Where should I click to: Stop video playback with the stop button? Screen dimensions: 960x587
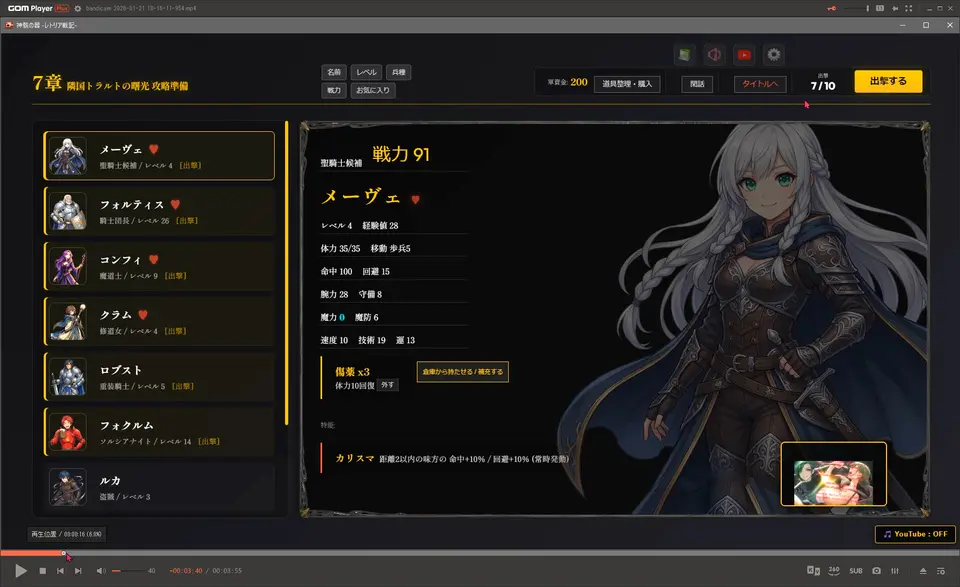pos(43,570)
